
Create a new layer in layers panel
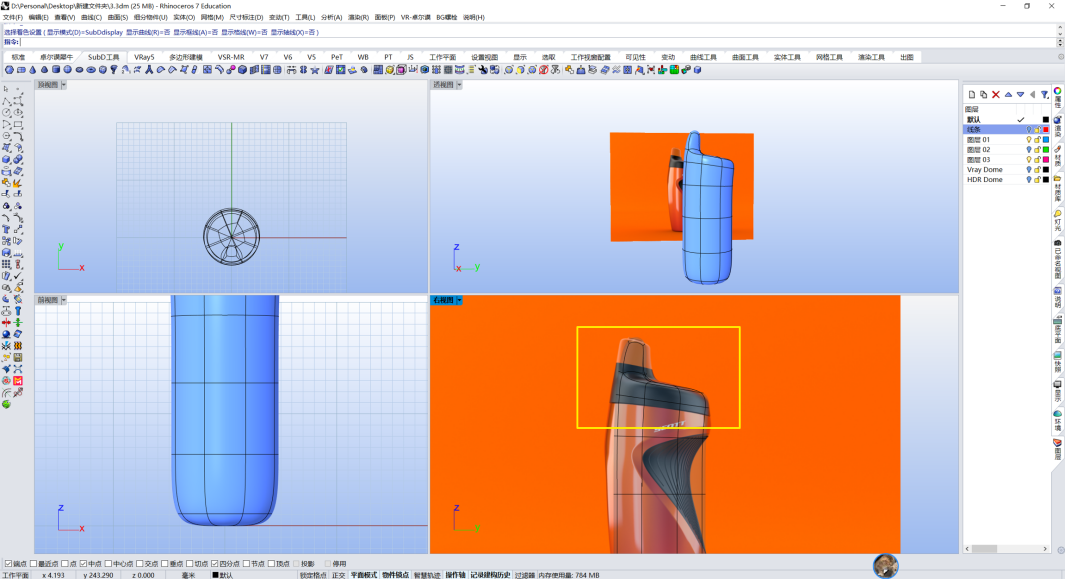coord(971,94)
